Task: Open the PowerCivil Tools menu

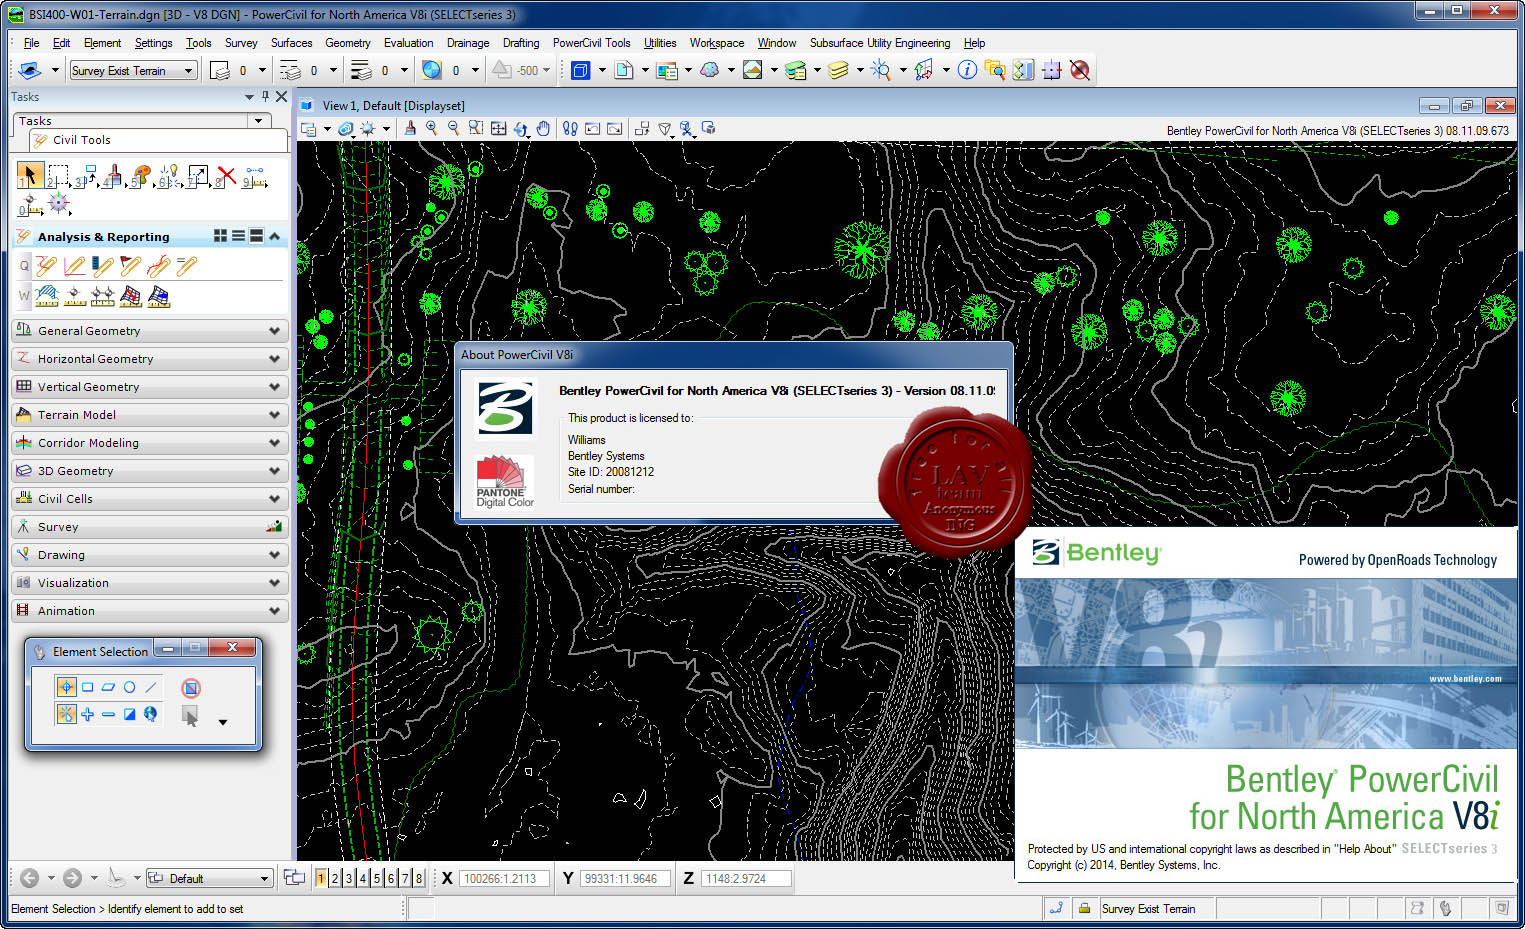Action: [591, 43]
